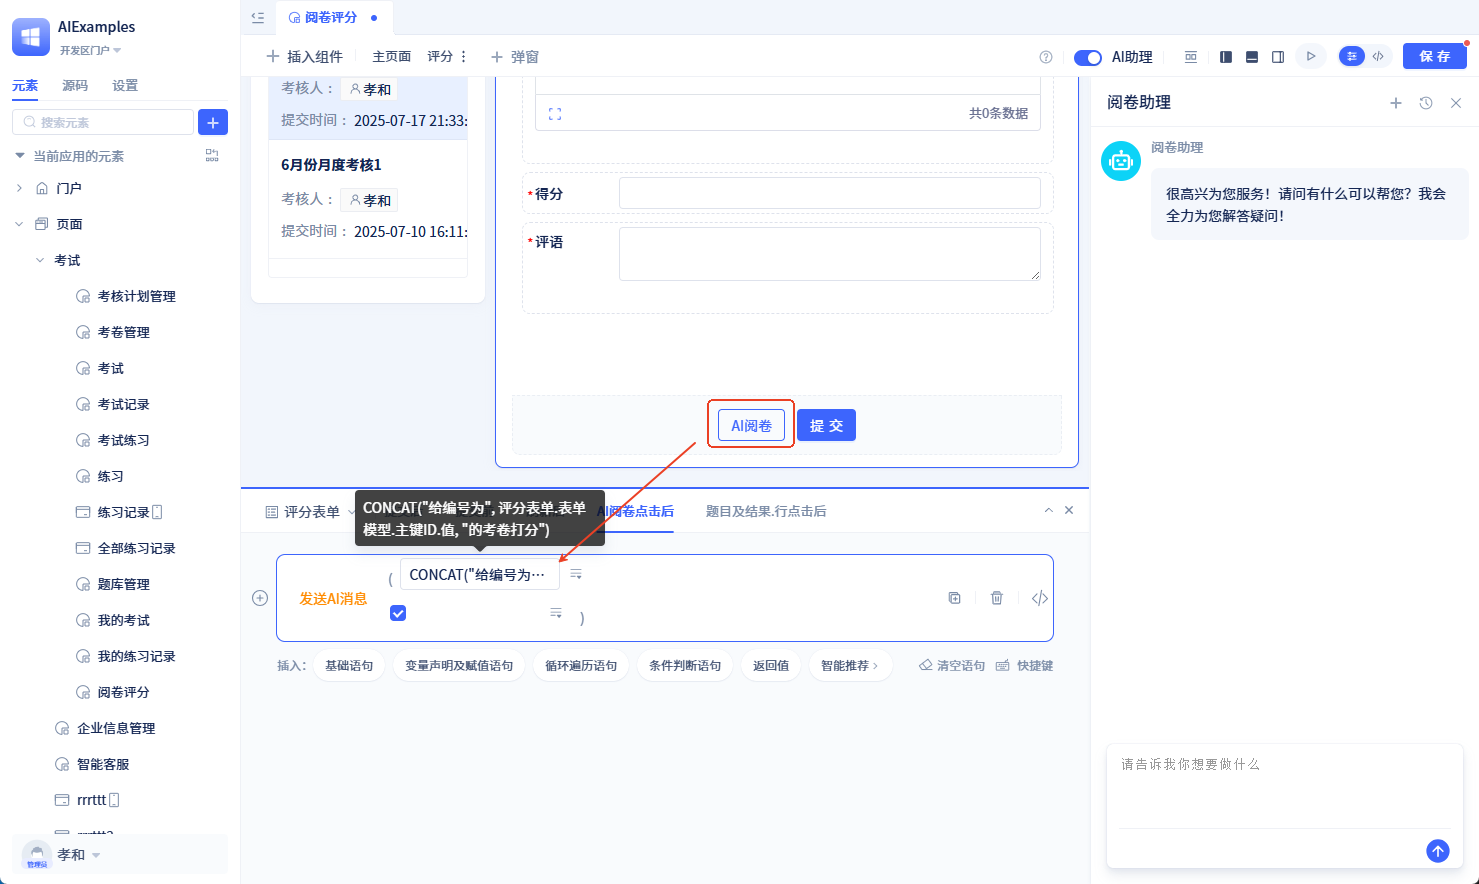Click the 评语 text area
Image resolution: width=1479 pixels, height=884 pixels.
pyautogui.click(x=830, y=254)
